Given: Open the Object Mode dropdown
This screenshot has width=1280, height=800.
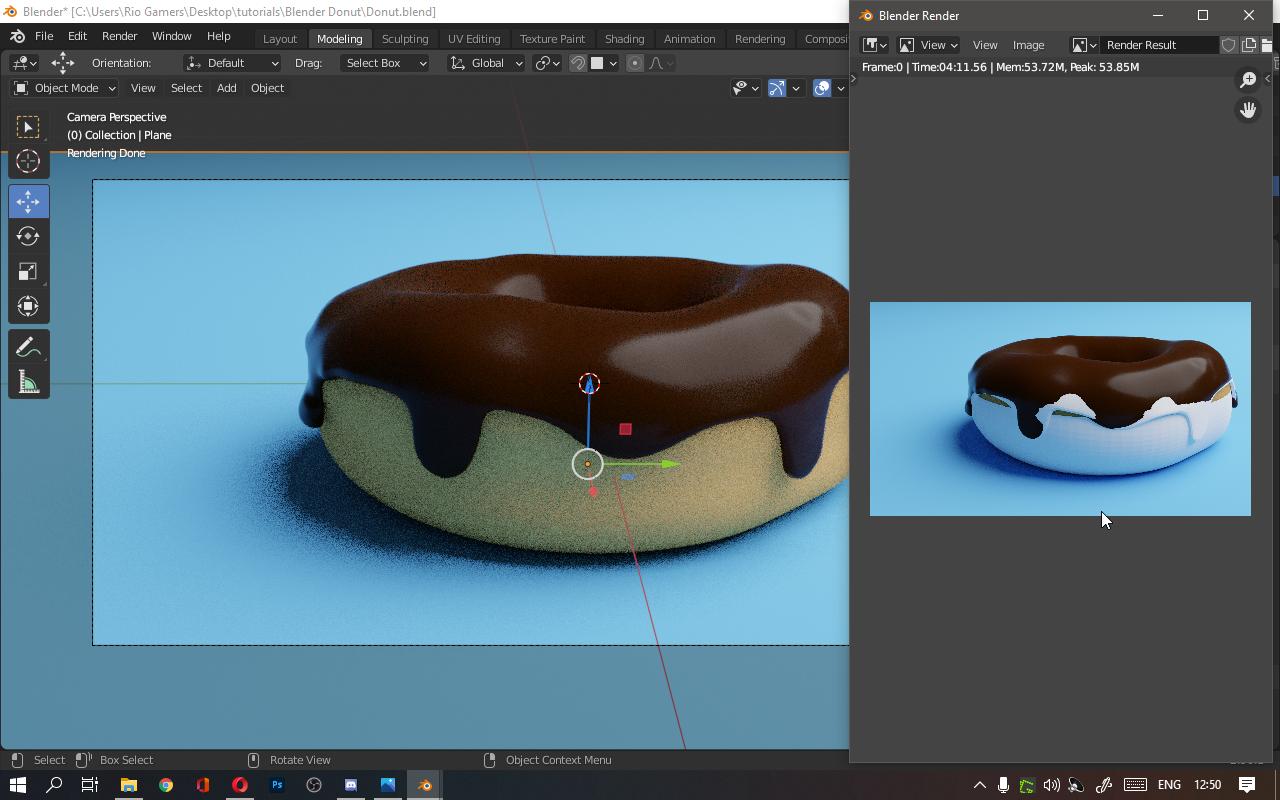Looking at the screenshot, I should coord(63,88).
